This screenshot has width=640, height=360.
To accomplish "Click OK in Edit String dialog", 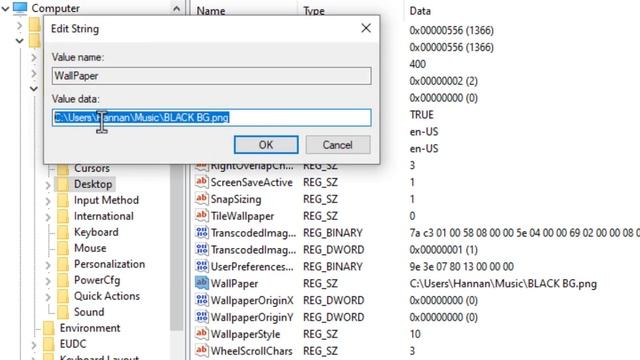I will point(266,145).
